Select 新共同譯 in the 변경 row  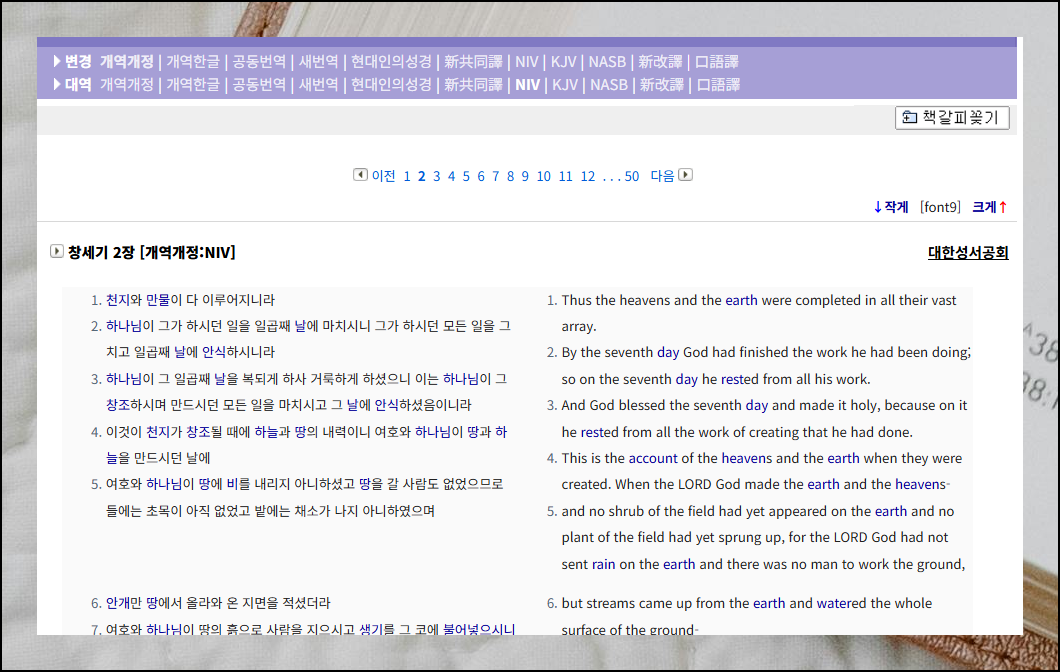pos(473,62)
